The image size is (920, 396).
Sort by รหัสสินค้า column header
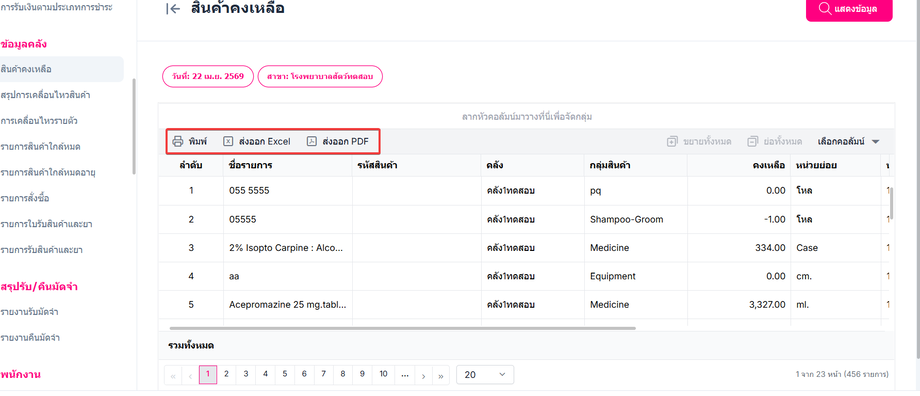click(417, 166)
